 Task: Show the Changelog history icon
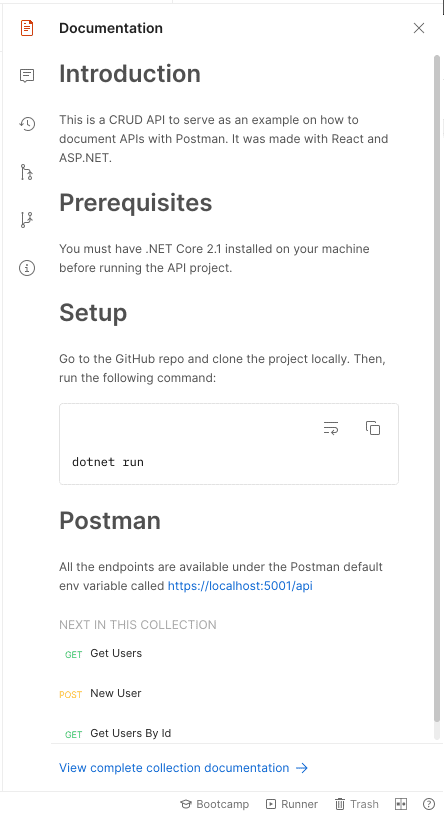point(27,124)
